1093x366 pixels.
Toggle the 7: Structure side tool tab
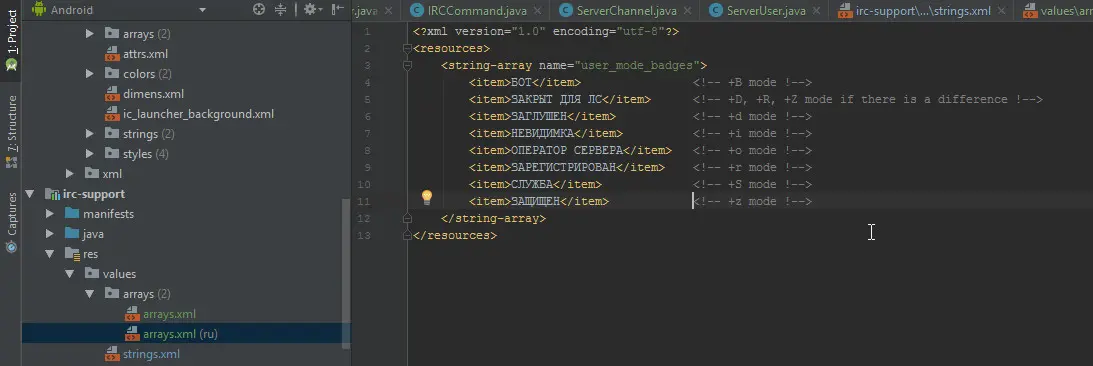(x=11, y=132)
